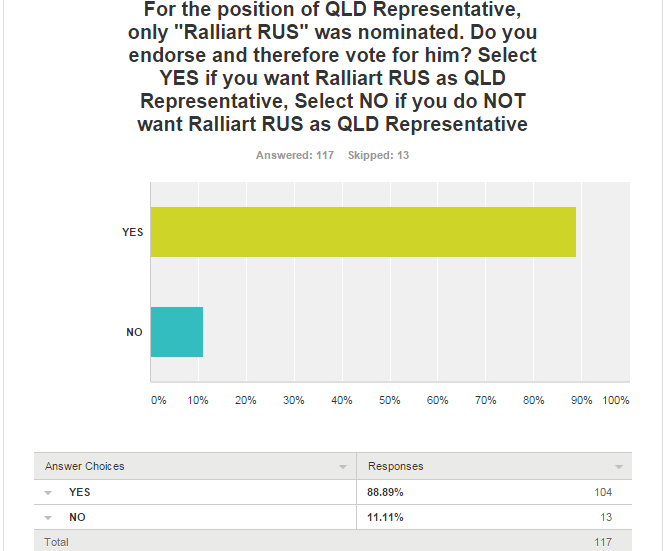Click the teal NO bar in chart
This screenshot has width=666, height=551.
177,332
